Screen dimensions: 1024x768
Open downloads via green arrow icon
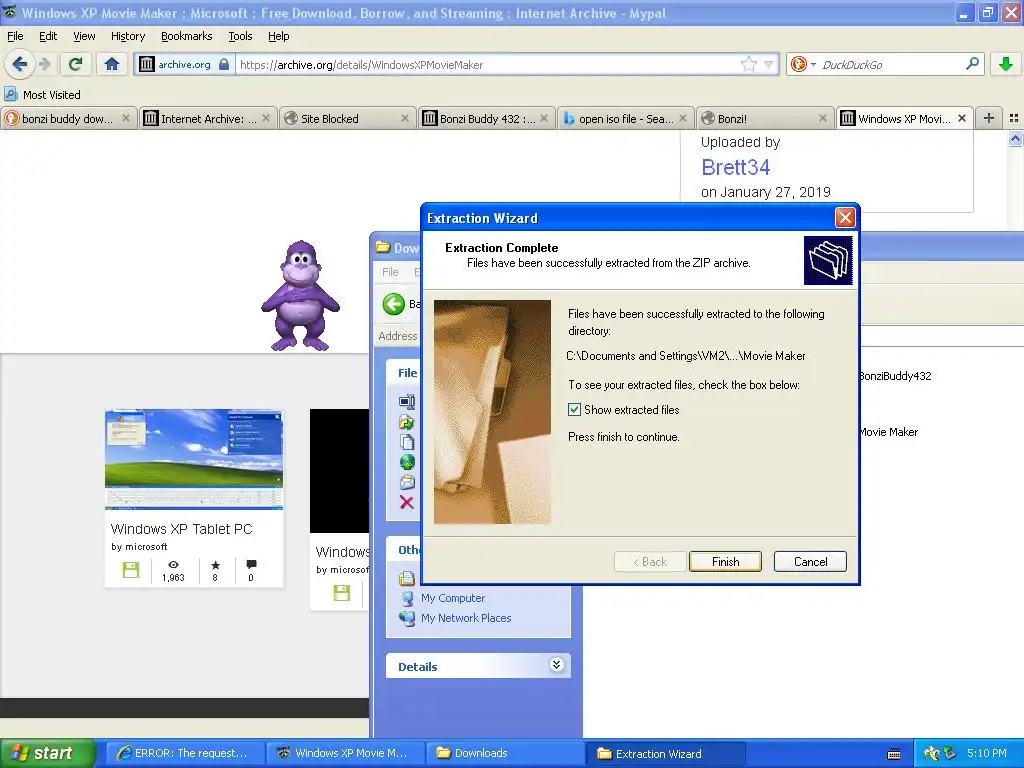(1006, 64)
